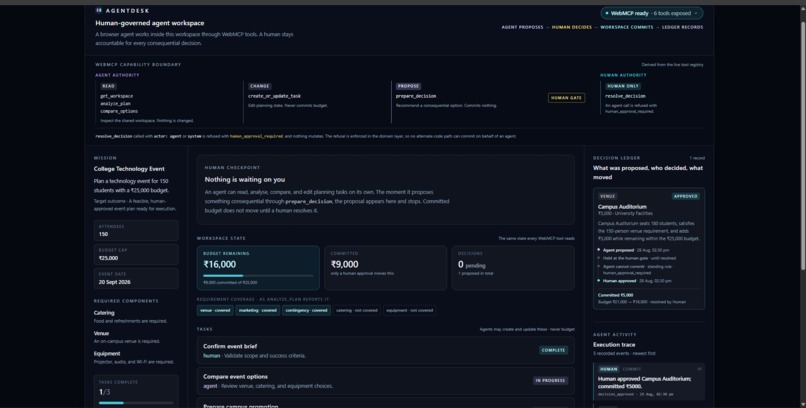Click the AGENT PROPOSES step label
The height and width of the screenshot is (408, 806).
tap(522, 27)
